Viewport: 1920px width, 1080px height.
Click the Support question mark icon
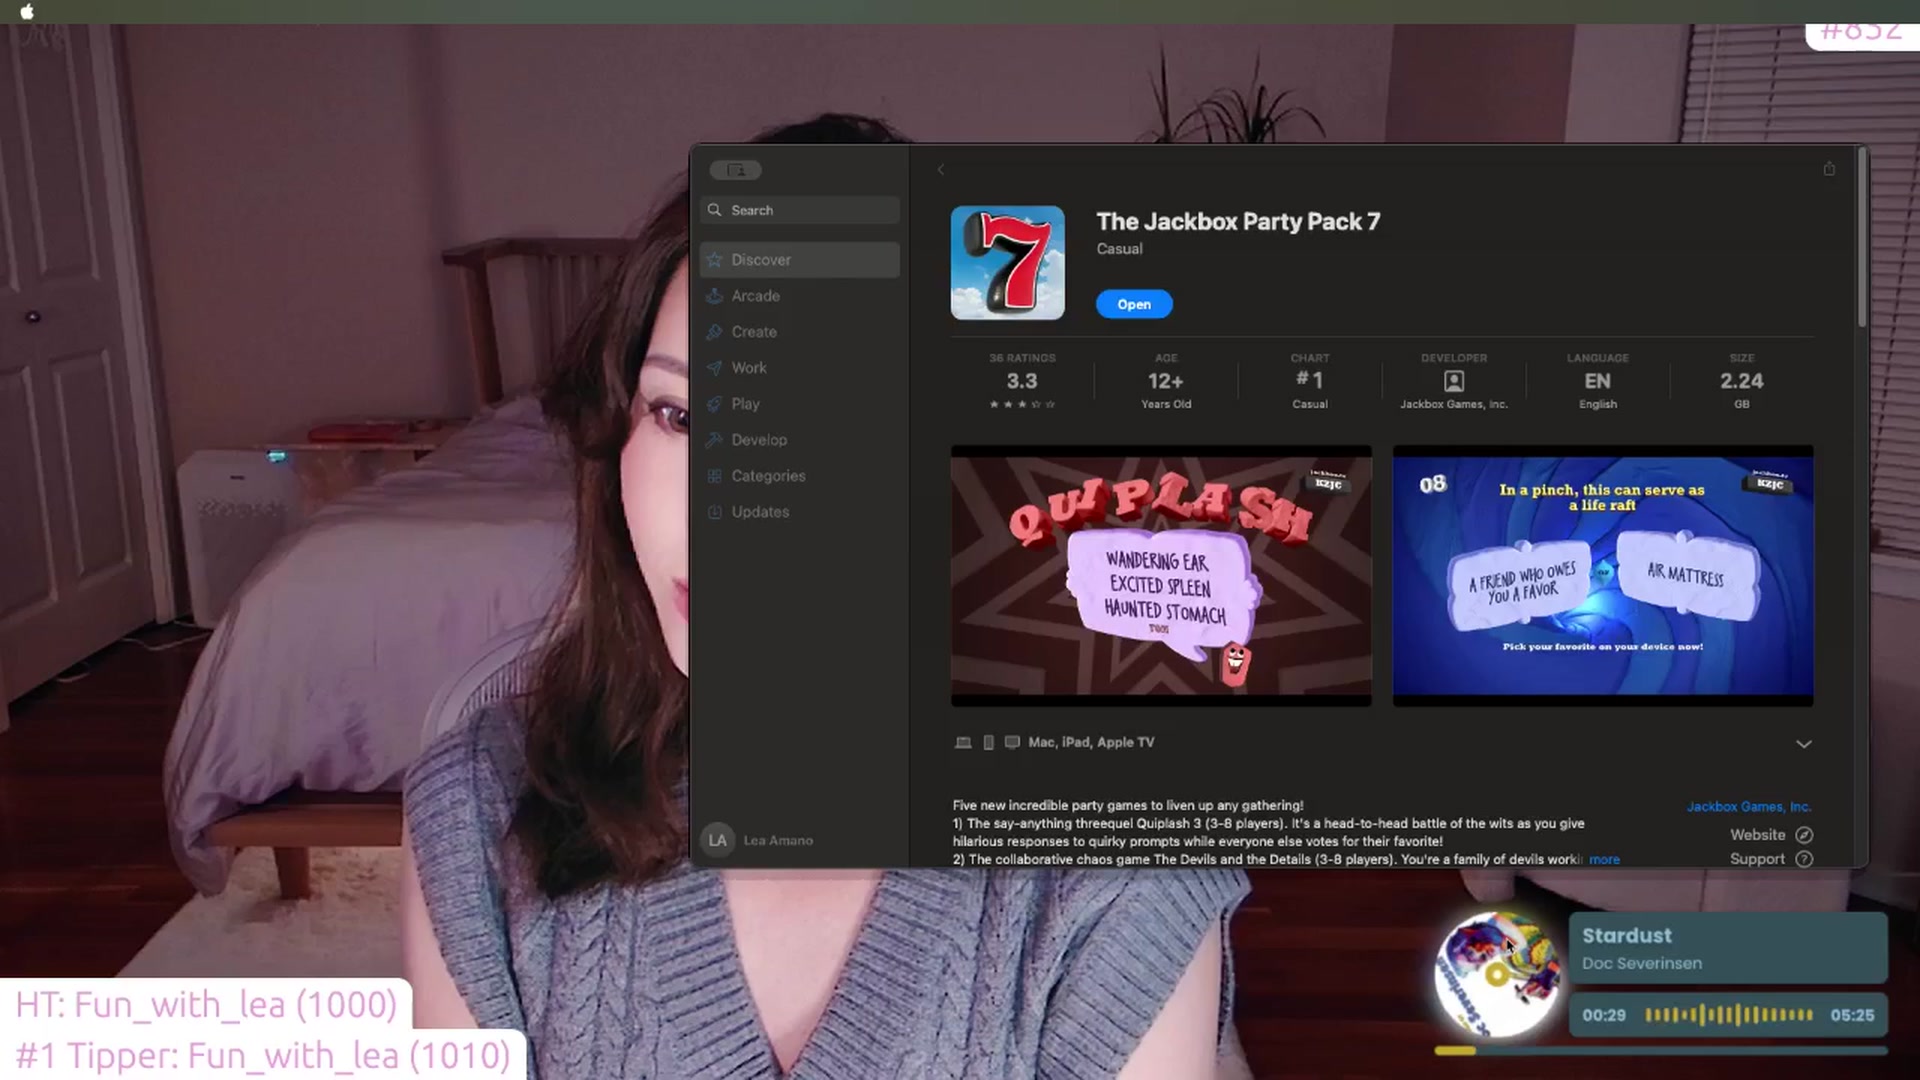pos(1804,859)
